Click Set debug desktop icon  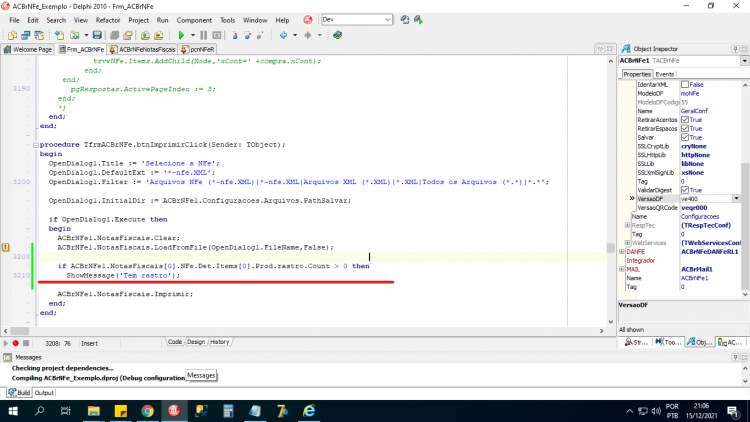pos(419,20)
